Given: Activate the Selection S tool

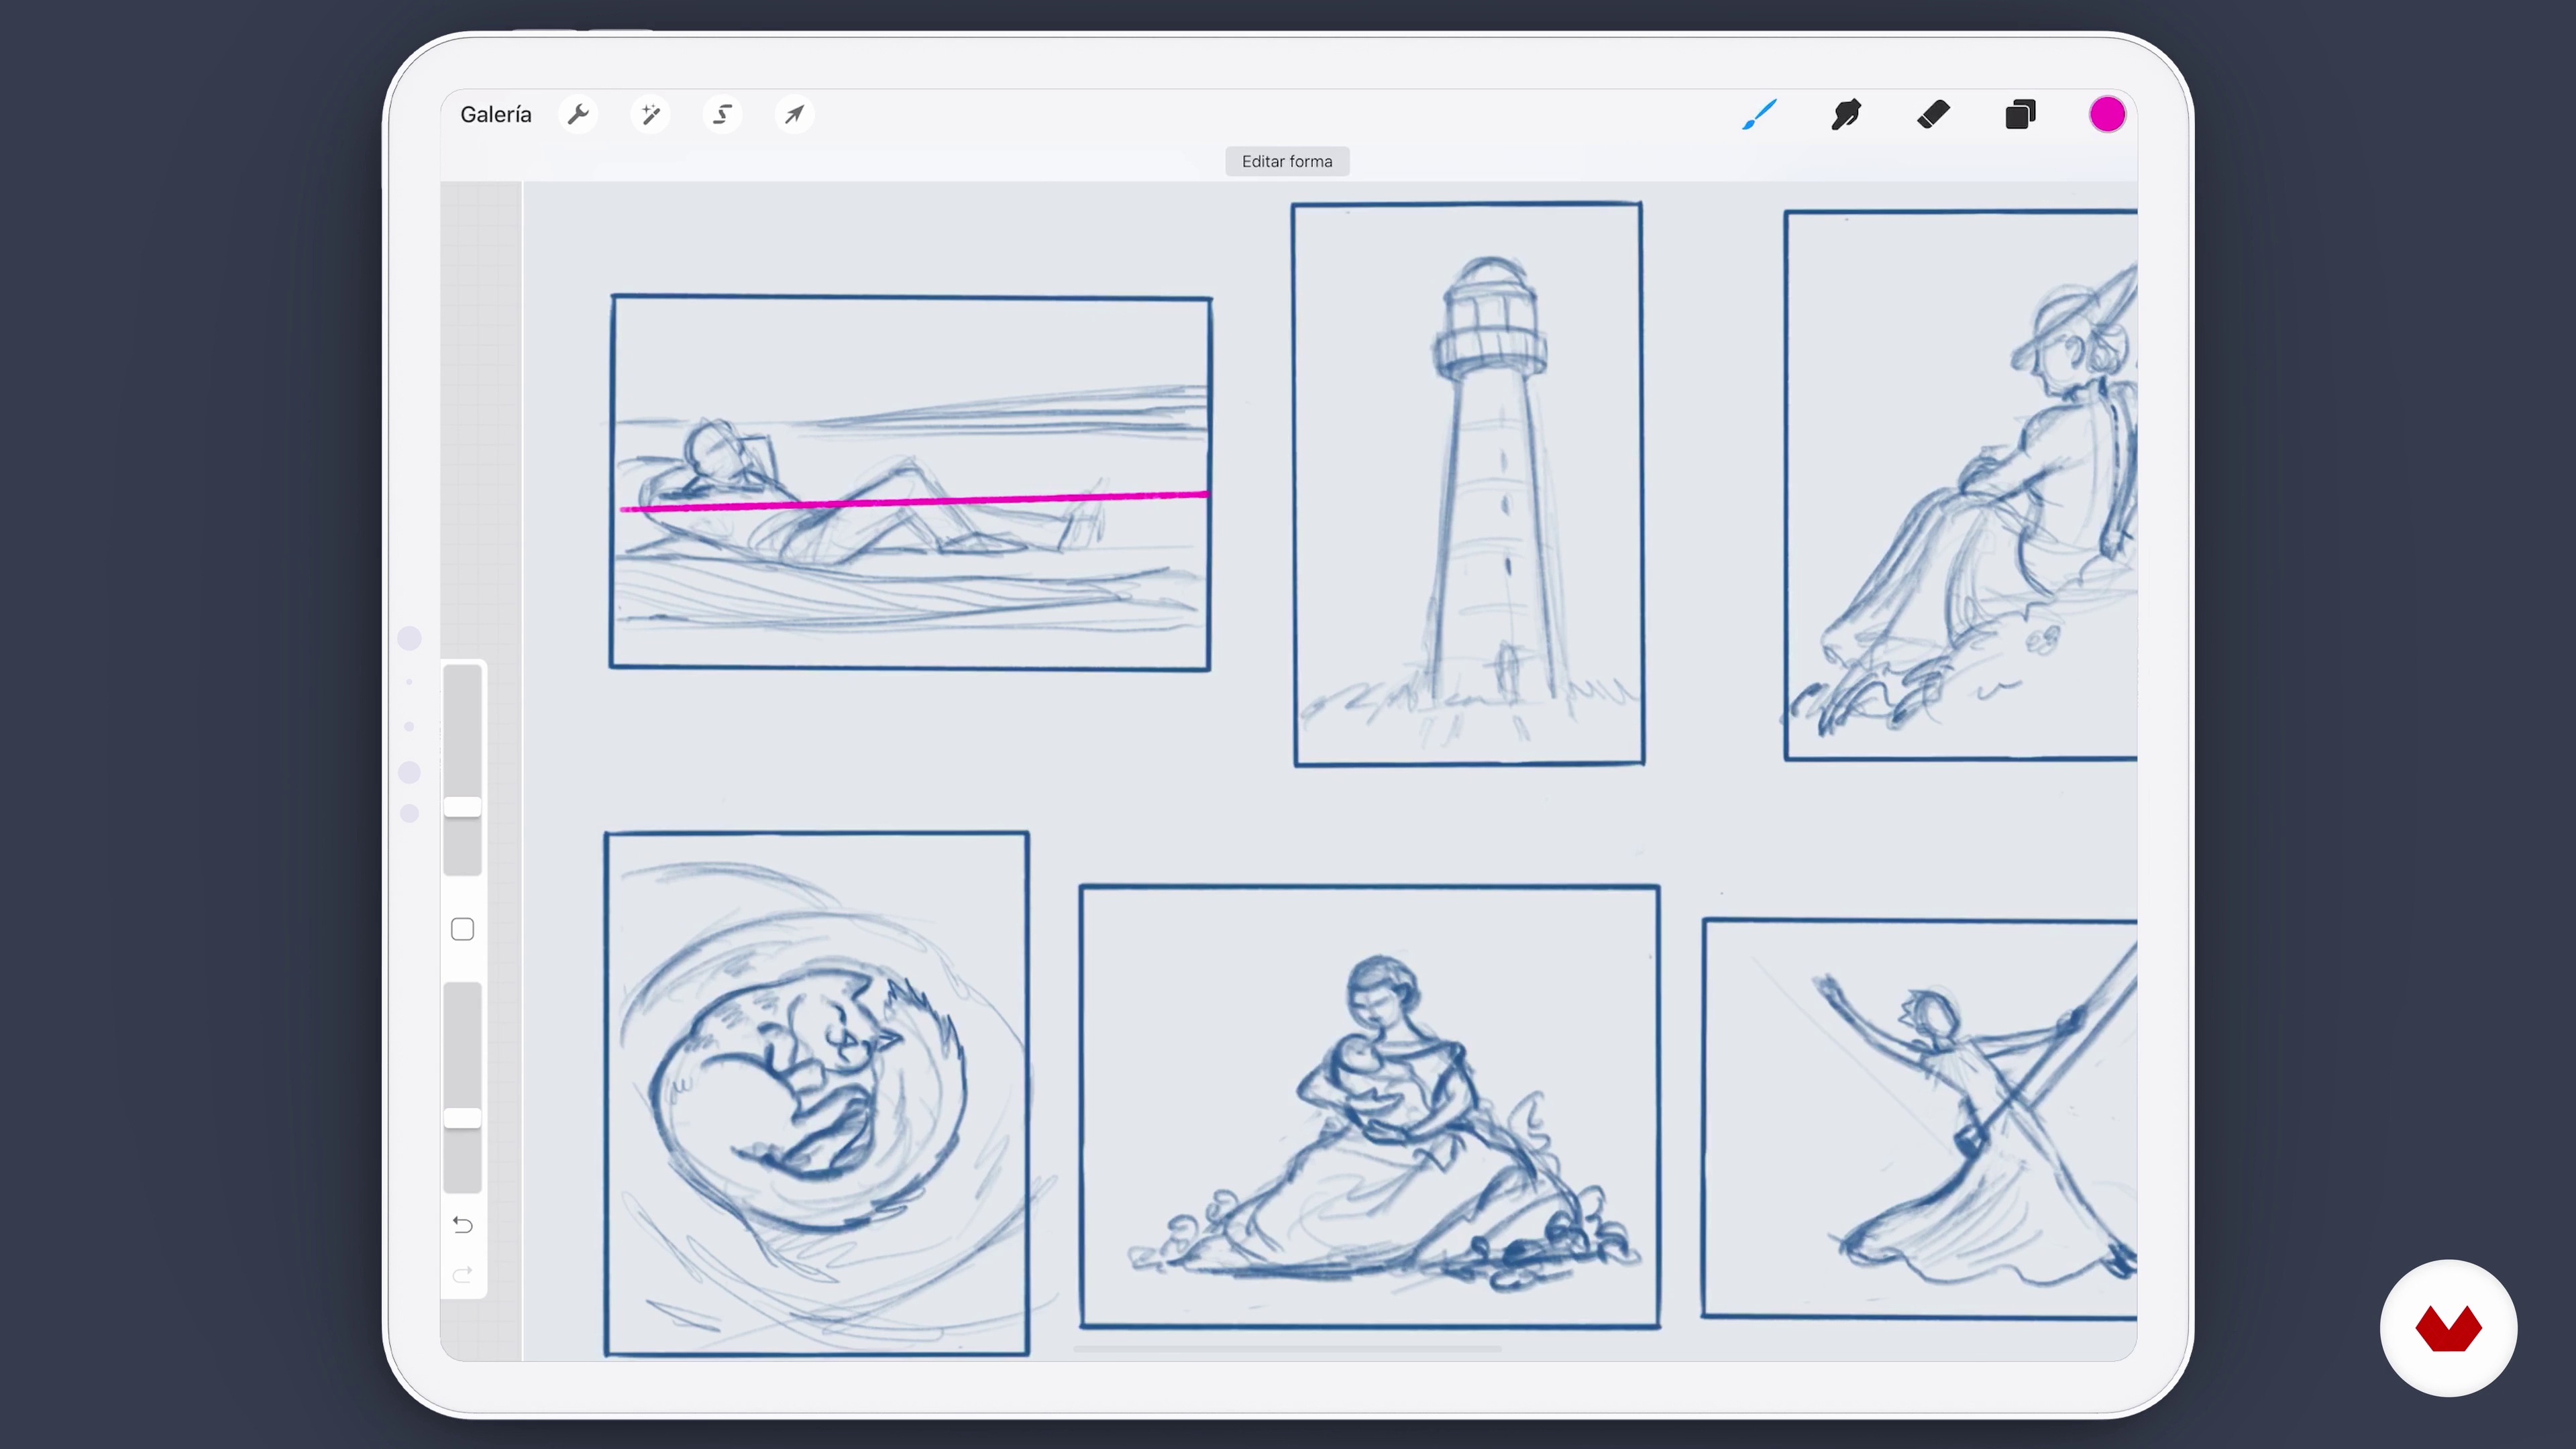Looking at the screenshot, I should point(722,114).
